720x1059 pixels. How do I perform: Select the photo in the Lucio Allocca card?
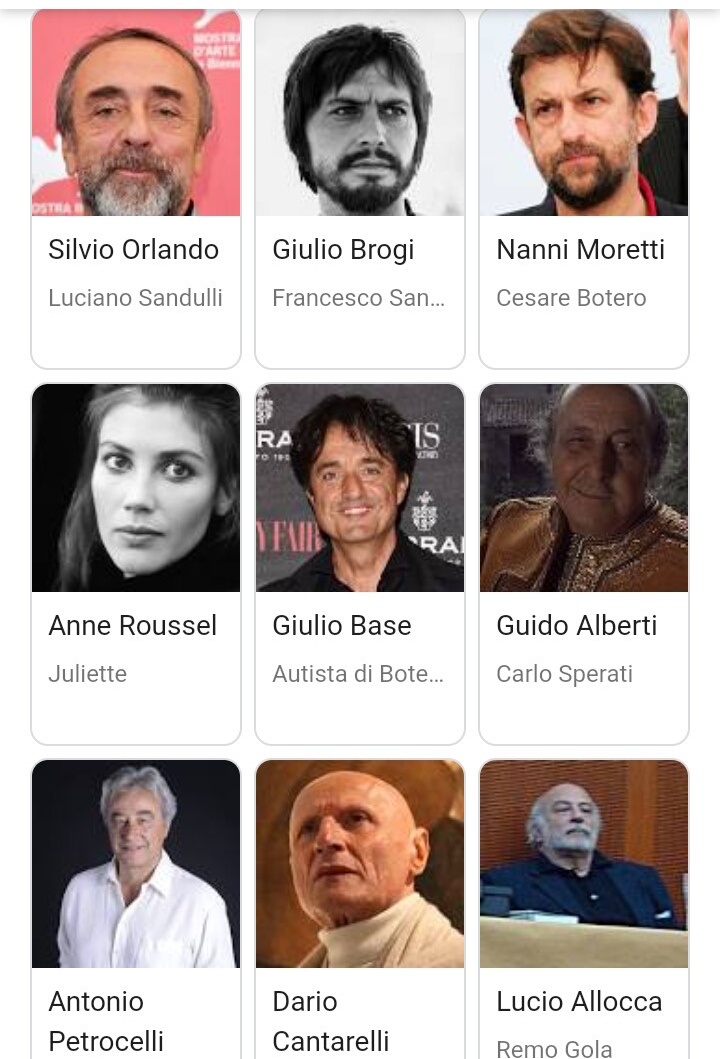pyautogui.click(x=584, y=864)
